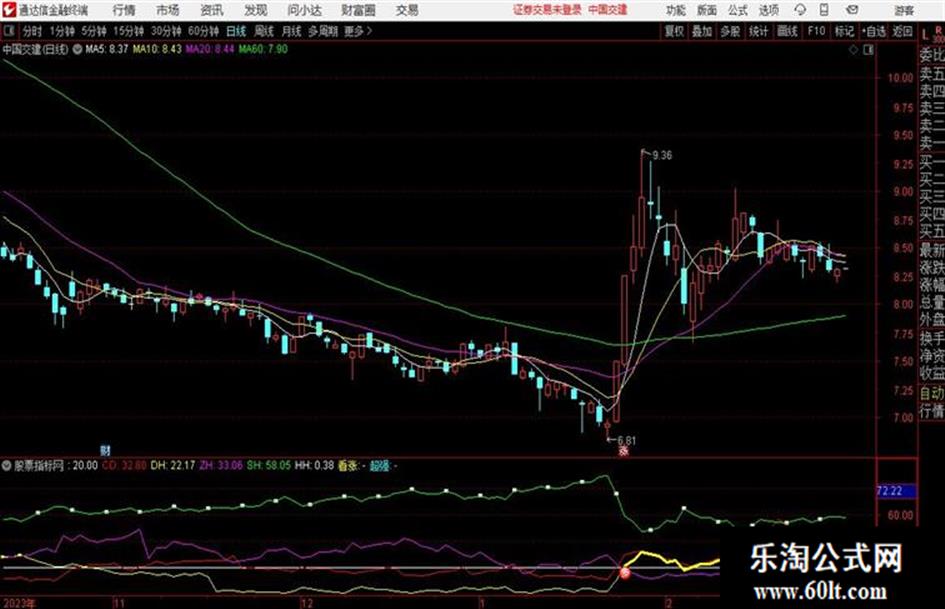Click the HH: 0.38 indicator value
Viewport: 945px width, 609px height.
tap(314, 465)
